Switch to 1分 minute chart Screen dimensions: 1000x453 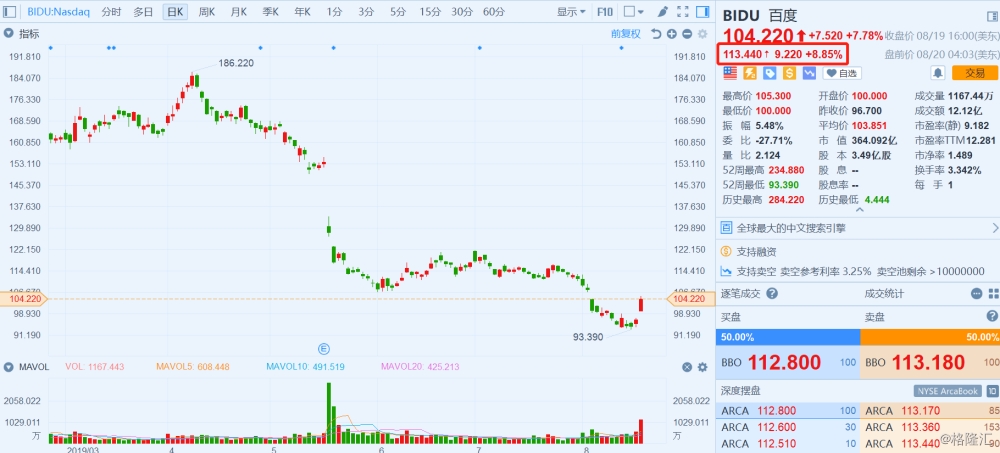point(334,11)
